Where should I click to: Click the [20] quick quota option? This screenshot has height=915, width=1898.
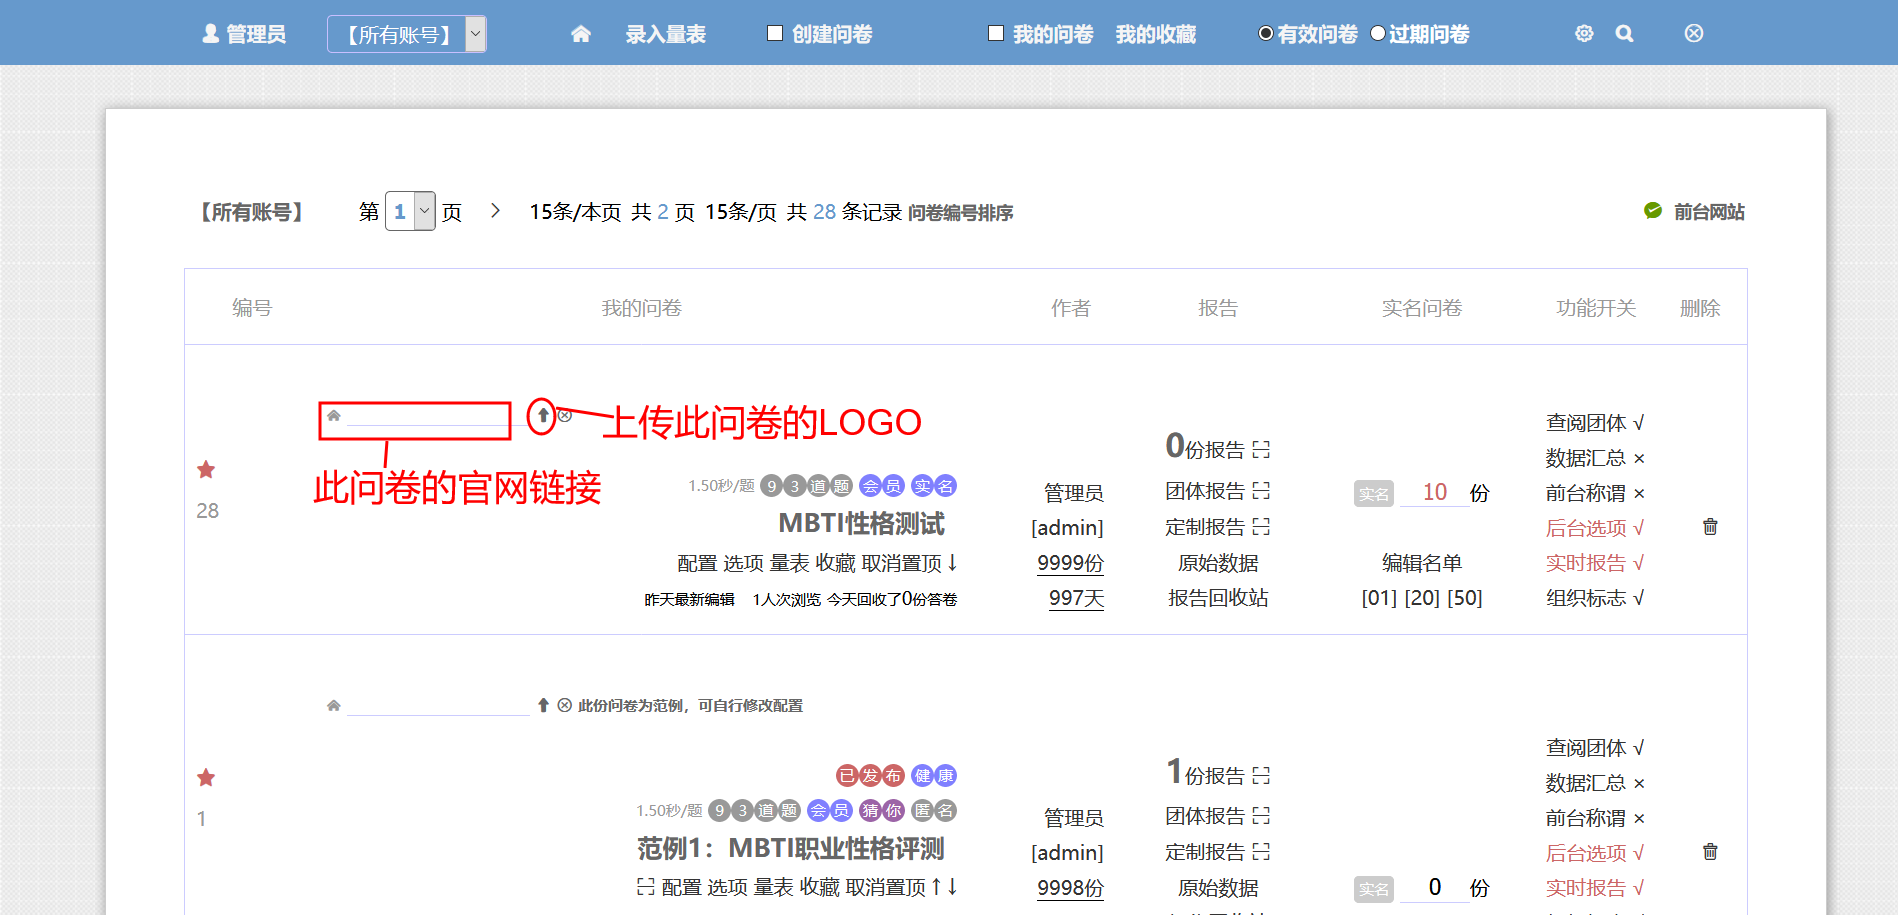[x=1422, y=598]
